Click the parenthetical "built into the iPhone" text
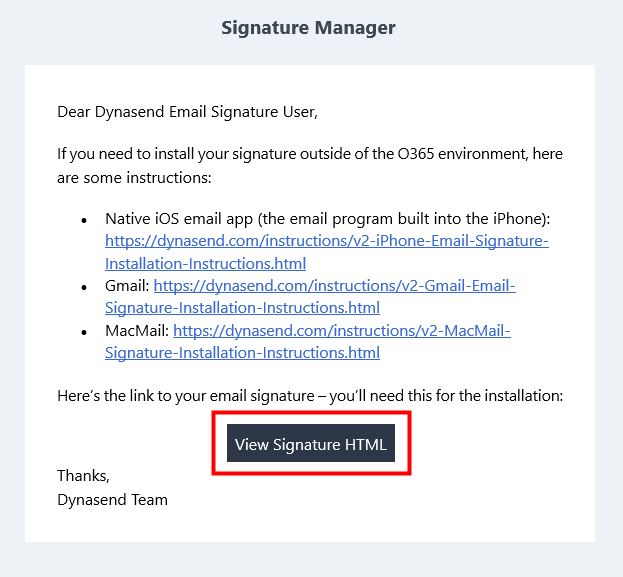Viewport: 623px width, 577px height. tap(469, 219)
